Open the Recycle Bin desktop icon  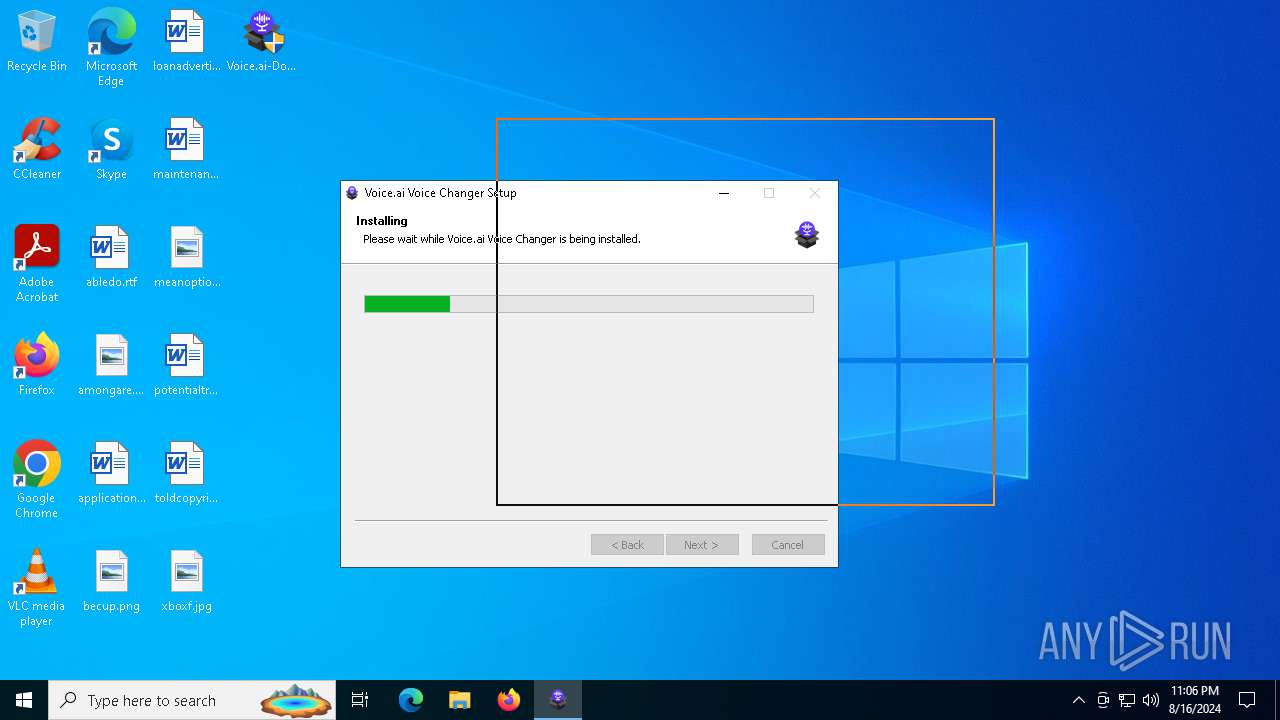(x=37, y=42)
